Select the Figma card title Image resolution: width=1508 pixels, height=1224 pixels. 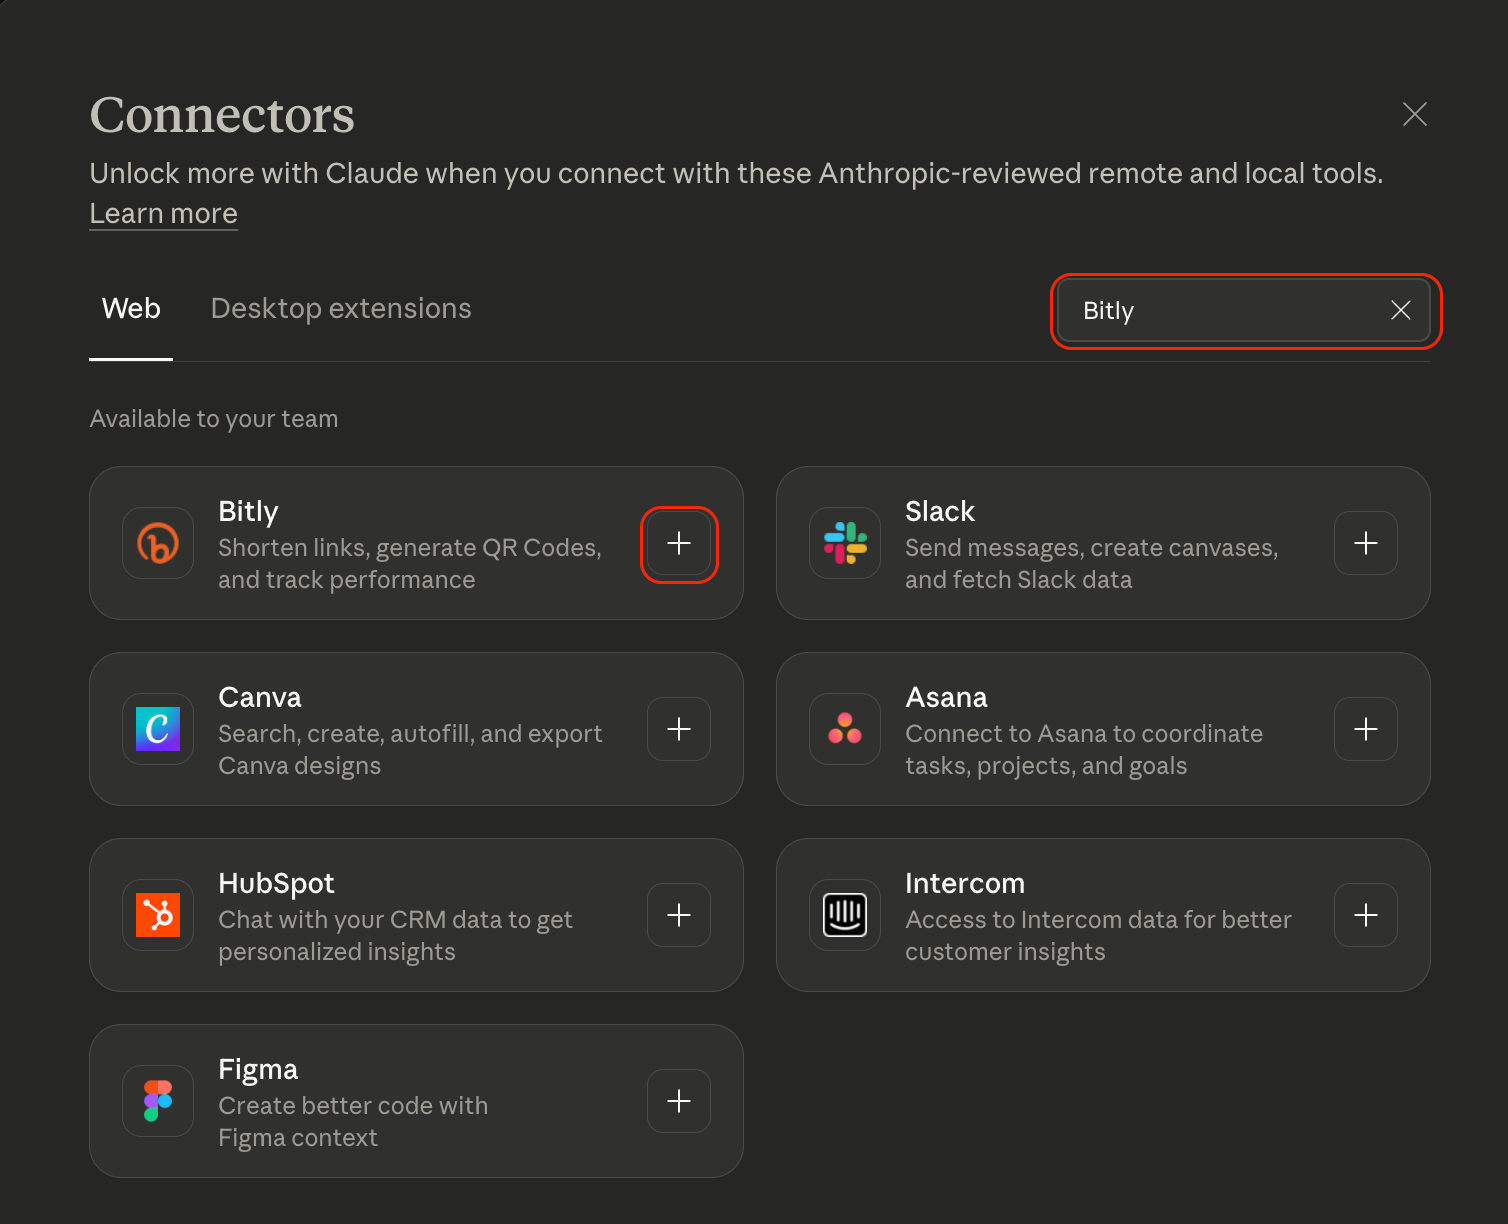258,1069
